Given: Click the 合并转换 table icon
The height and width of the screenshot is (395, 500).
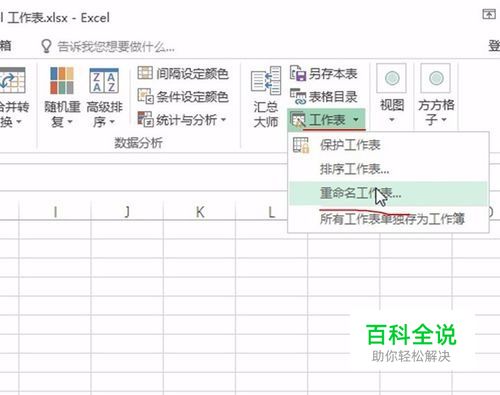Looking at the screenshot, I should [12, 80].
